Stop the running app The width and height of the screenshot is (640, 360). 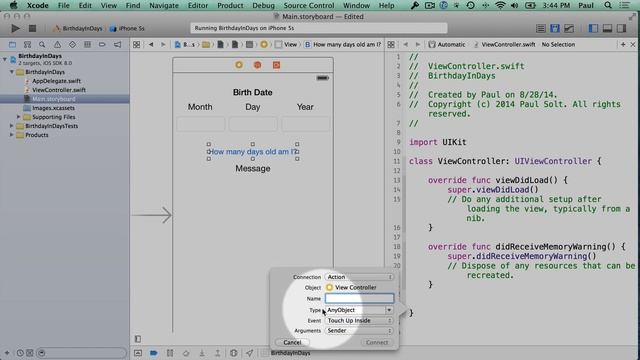coord(32,29)
